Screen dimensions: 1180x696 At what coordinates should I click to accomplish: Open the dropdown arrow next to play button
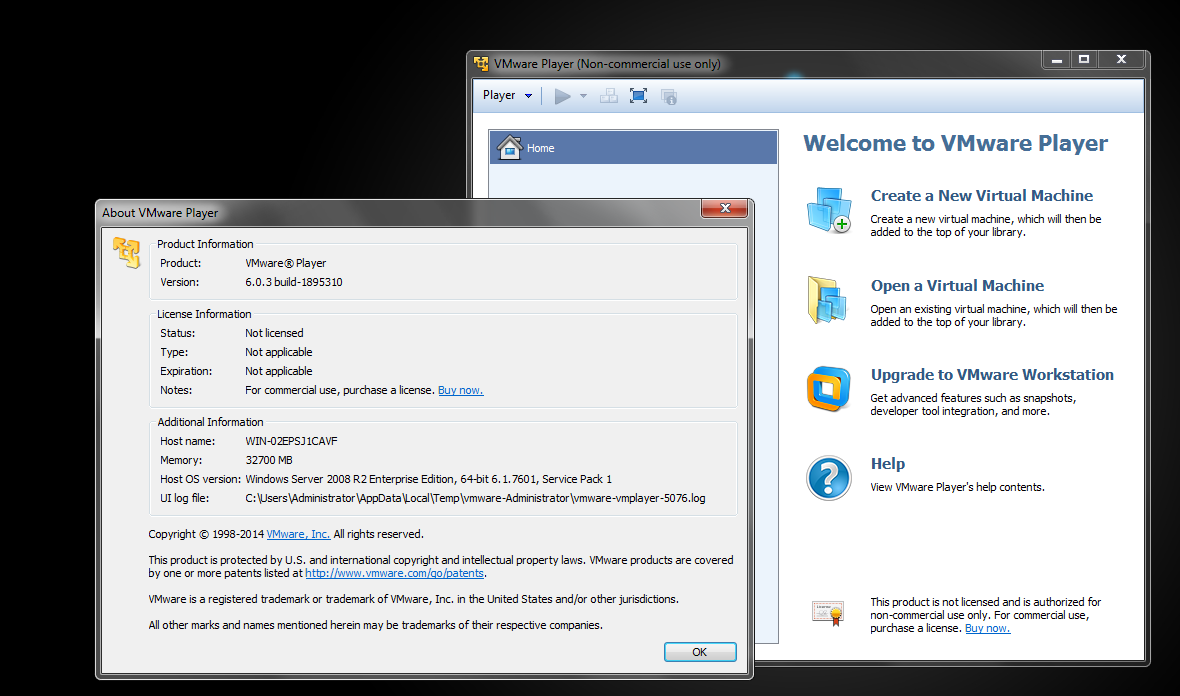click(583, 96)
